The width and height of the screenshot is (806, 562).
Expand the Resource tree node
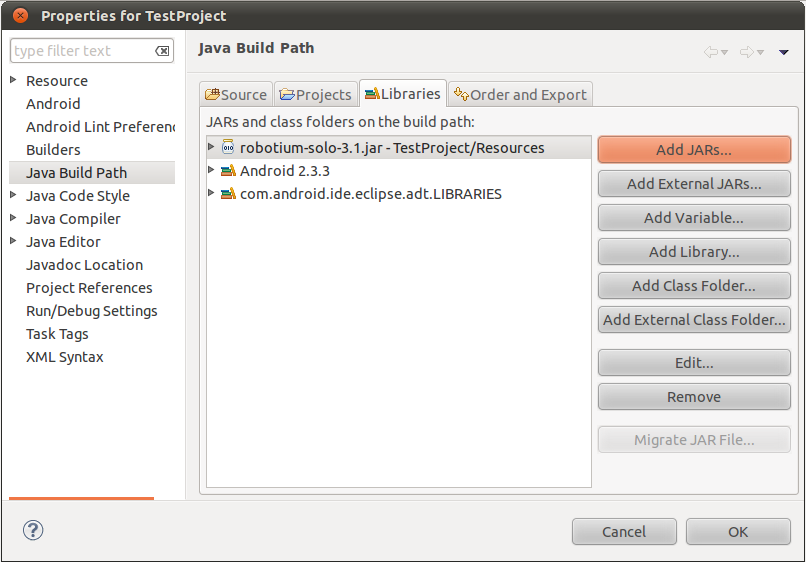tap(13, 80)
